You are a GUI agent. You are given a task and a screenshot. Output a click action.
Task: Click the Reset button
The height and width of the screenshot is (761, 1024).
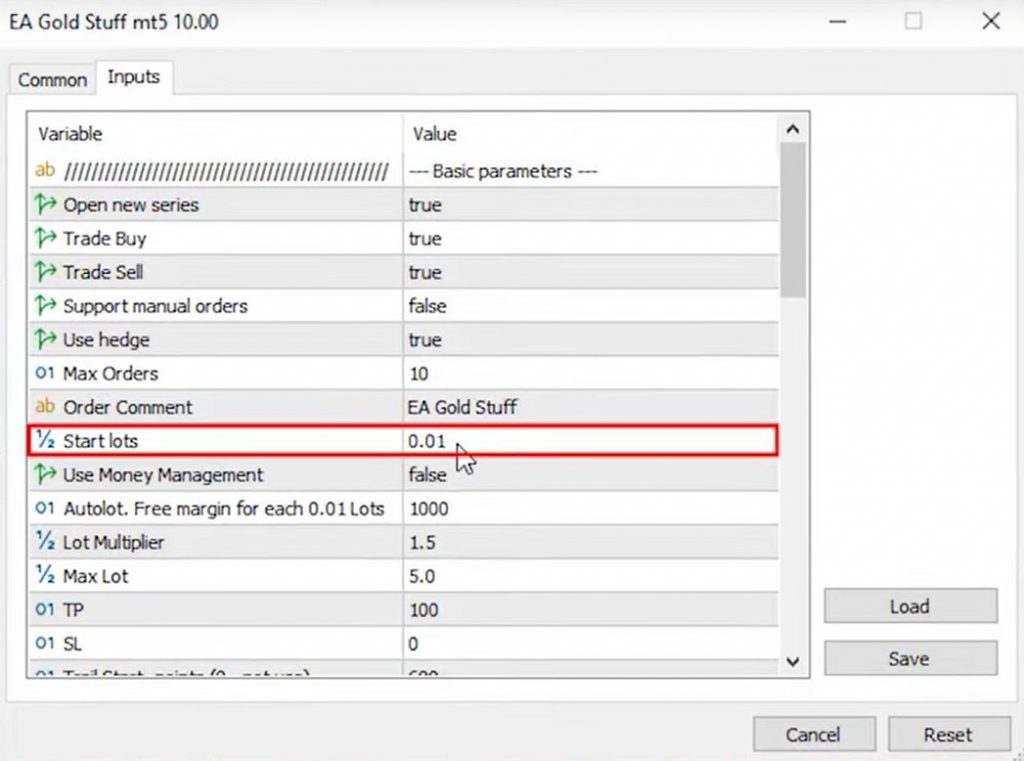[947, 734]
